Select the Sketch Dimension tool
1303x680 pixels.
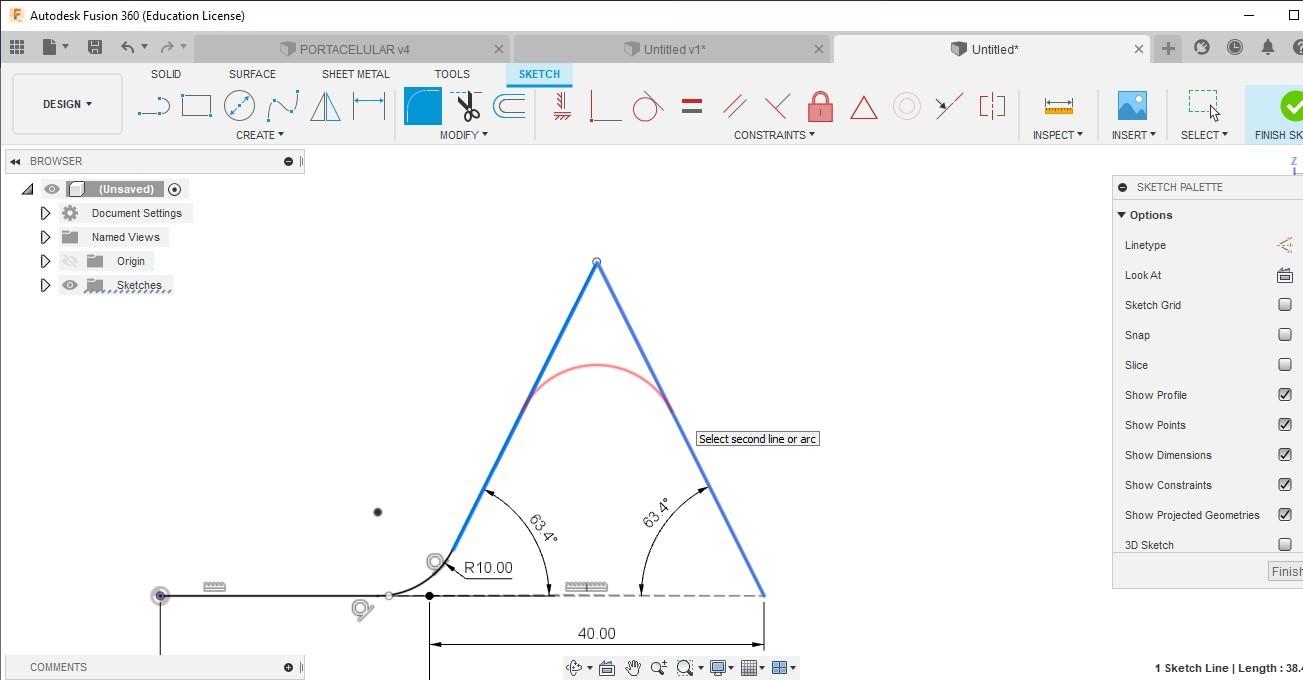[369, 106]
